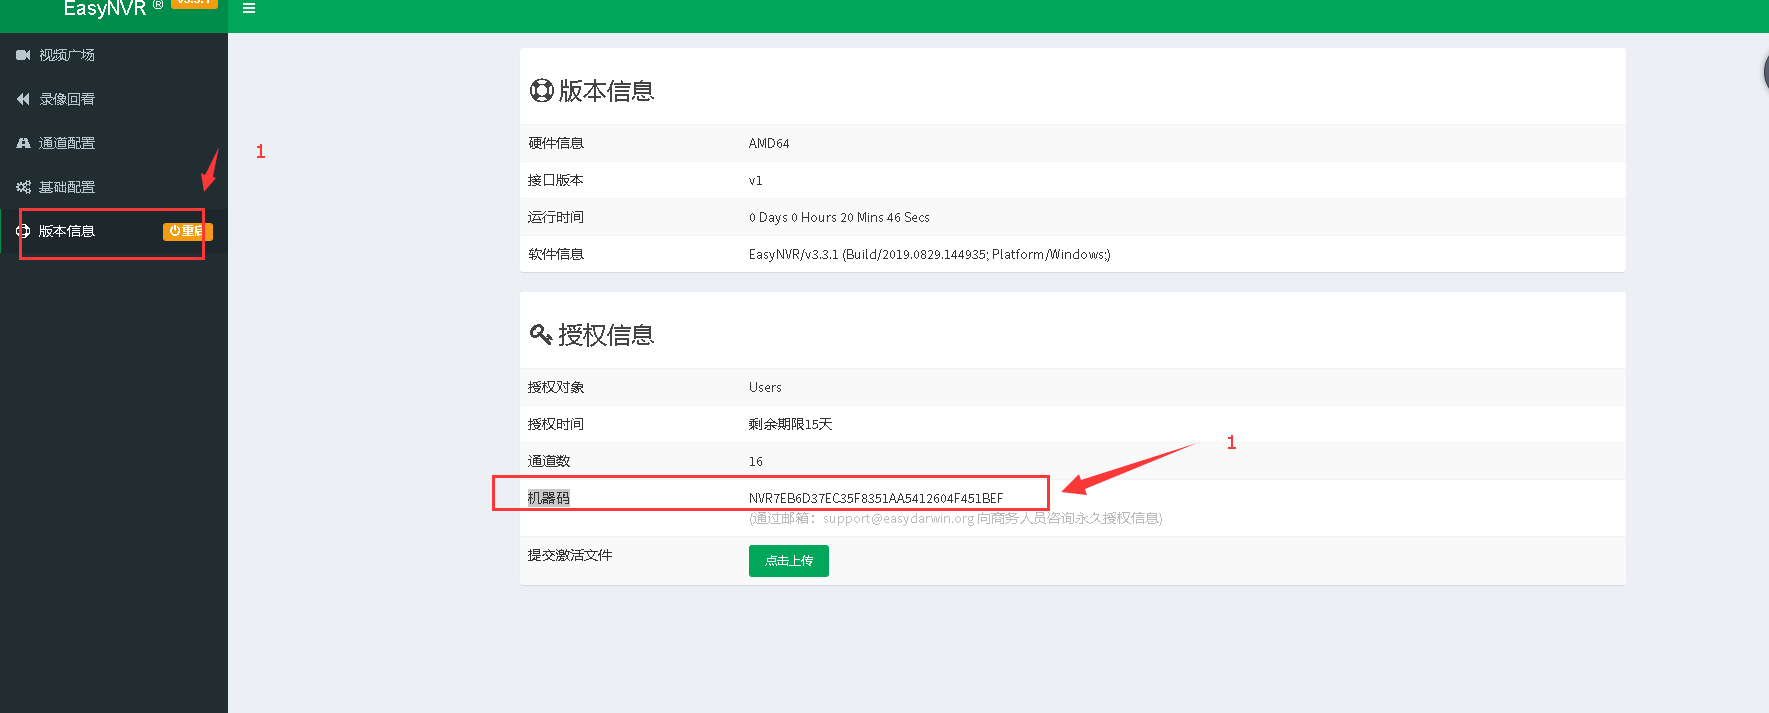Click the 提交激活文件 label
The width and height of the screenshot is (1769, 713).
coord(570,555)
